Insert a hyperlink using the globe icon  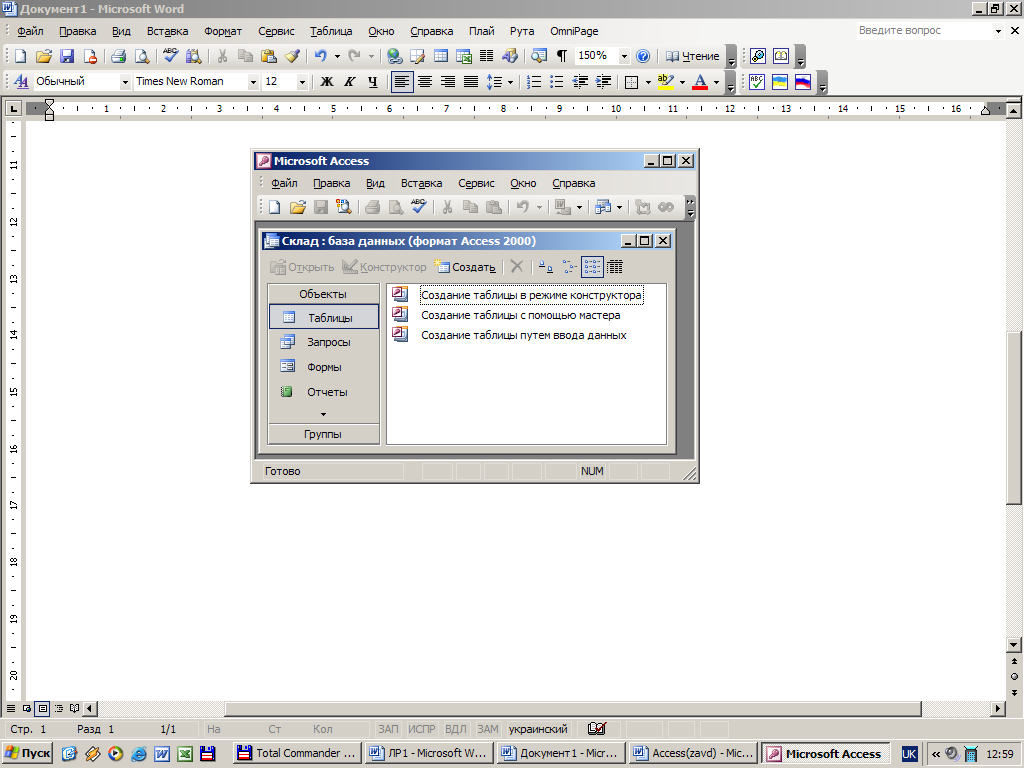tap(394, 56)
